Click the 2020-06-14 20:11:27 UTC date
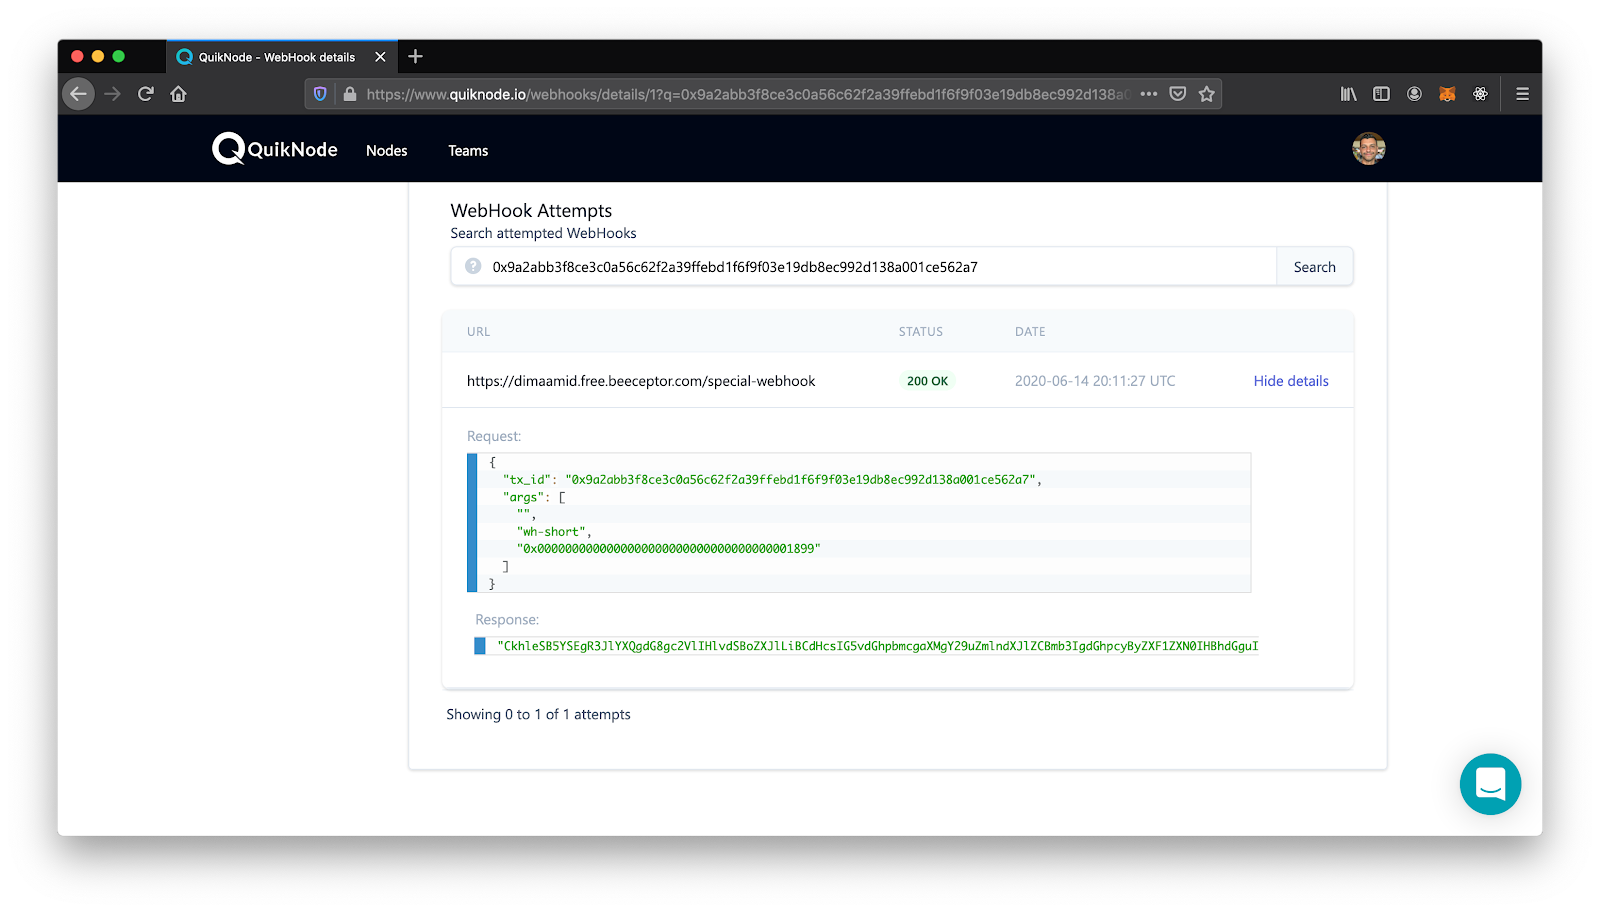Screen dimensions: 1600x912 (1095, 381)
